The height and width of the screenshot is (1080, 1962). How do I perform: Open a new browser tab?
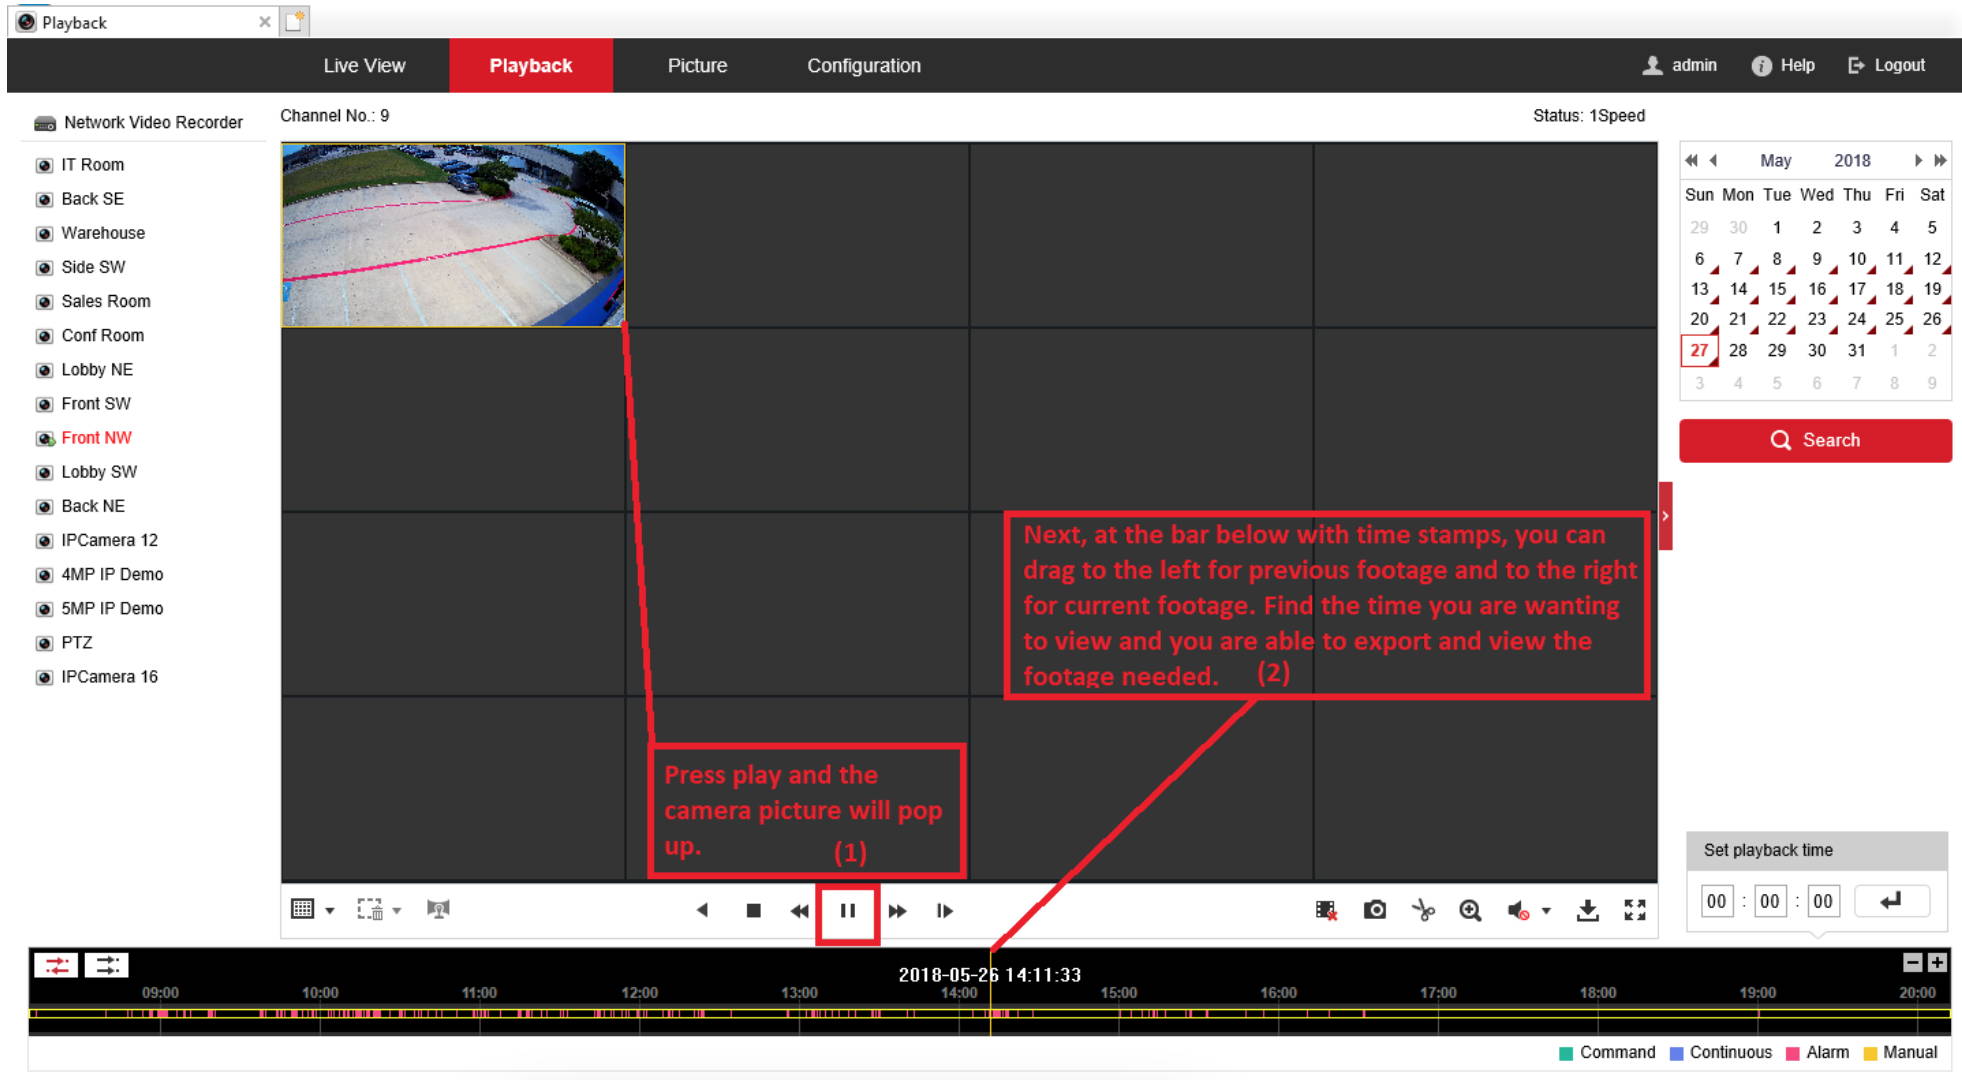[x=294, y=21]
